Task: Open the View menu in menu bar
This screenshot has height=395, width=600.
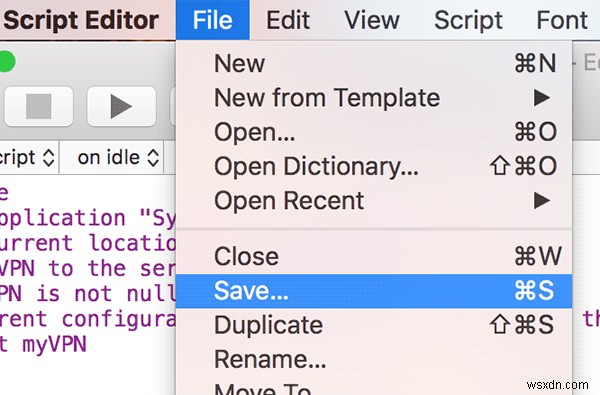Action: [372, 20]
